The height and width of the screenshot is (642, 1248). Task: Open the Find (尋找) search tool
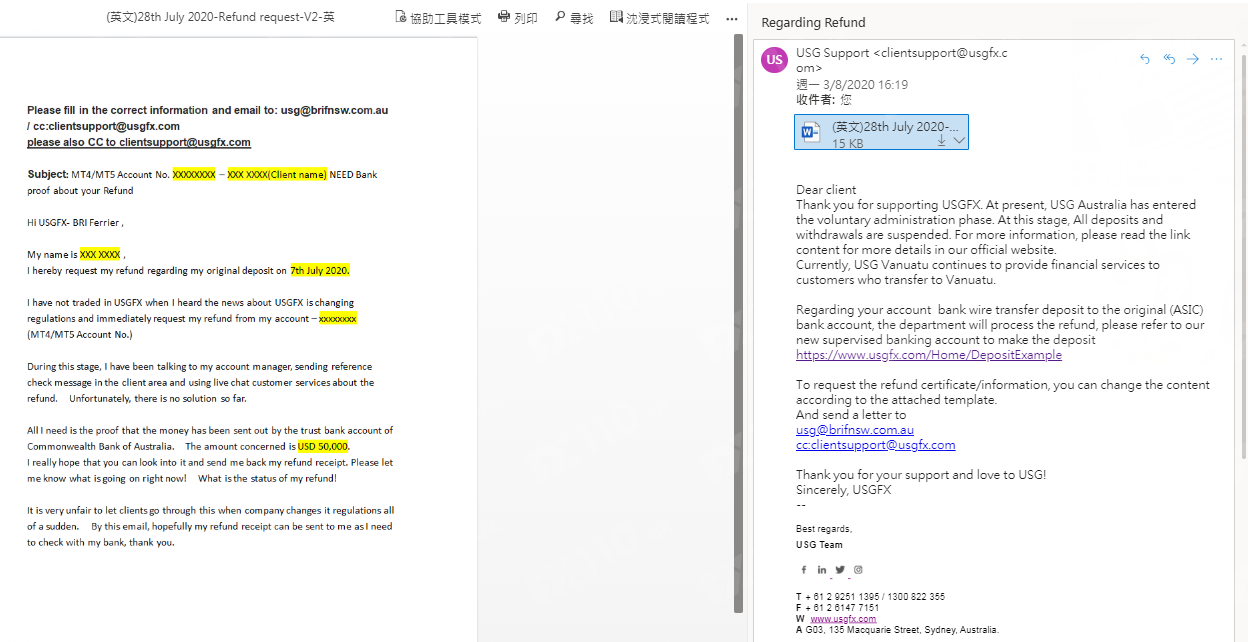[573, 18]
